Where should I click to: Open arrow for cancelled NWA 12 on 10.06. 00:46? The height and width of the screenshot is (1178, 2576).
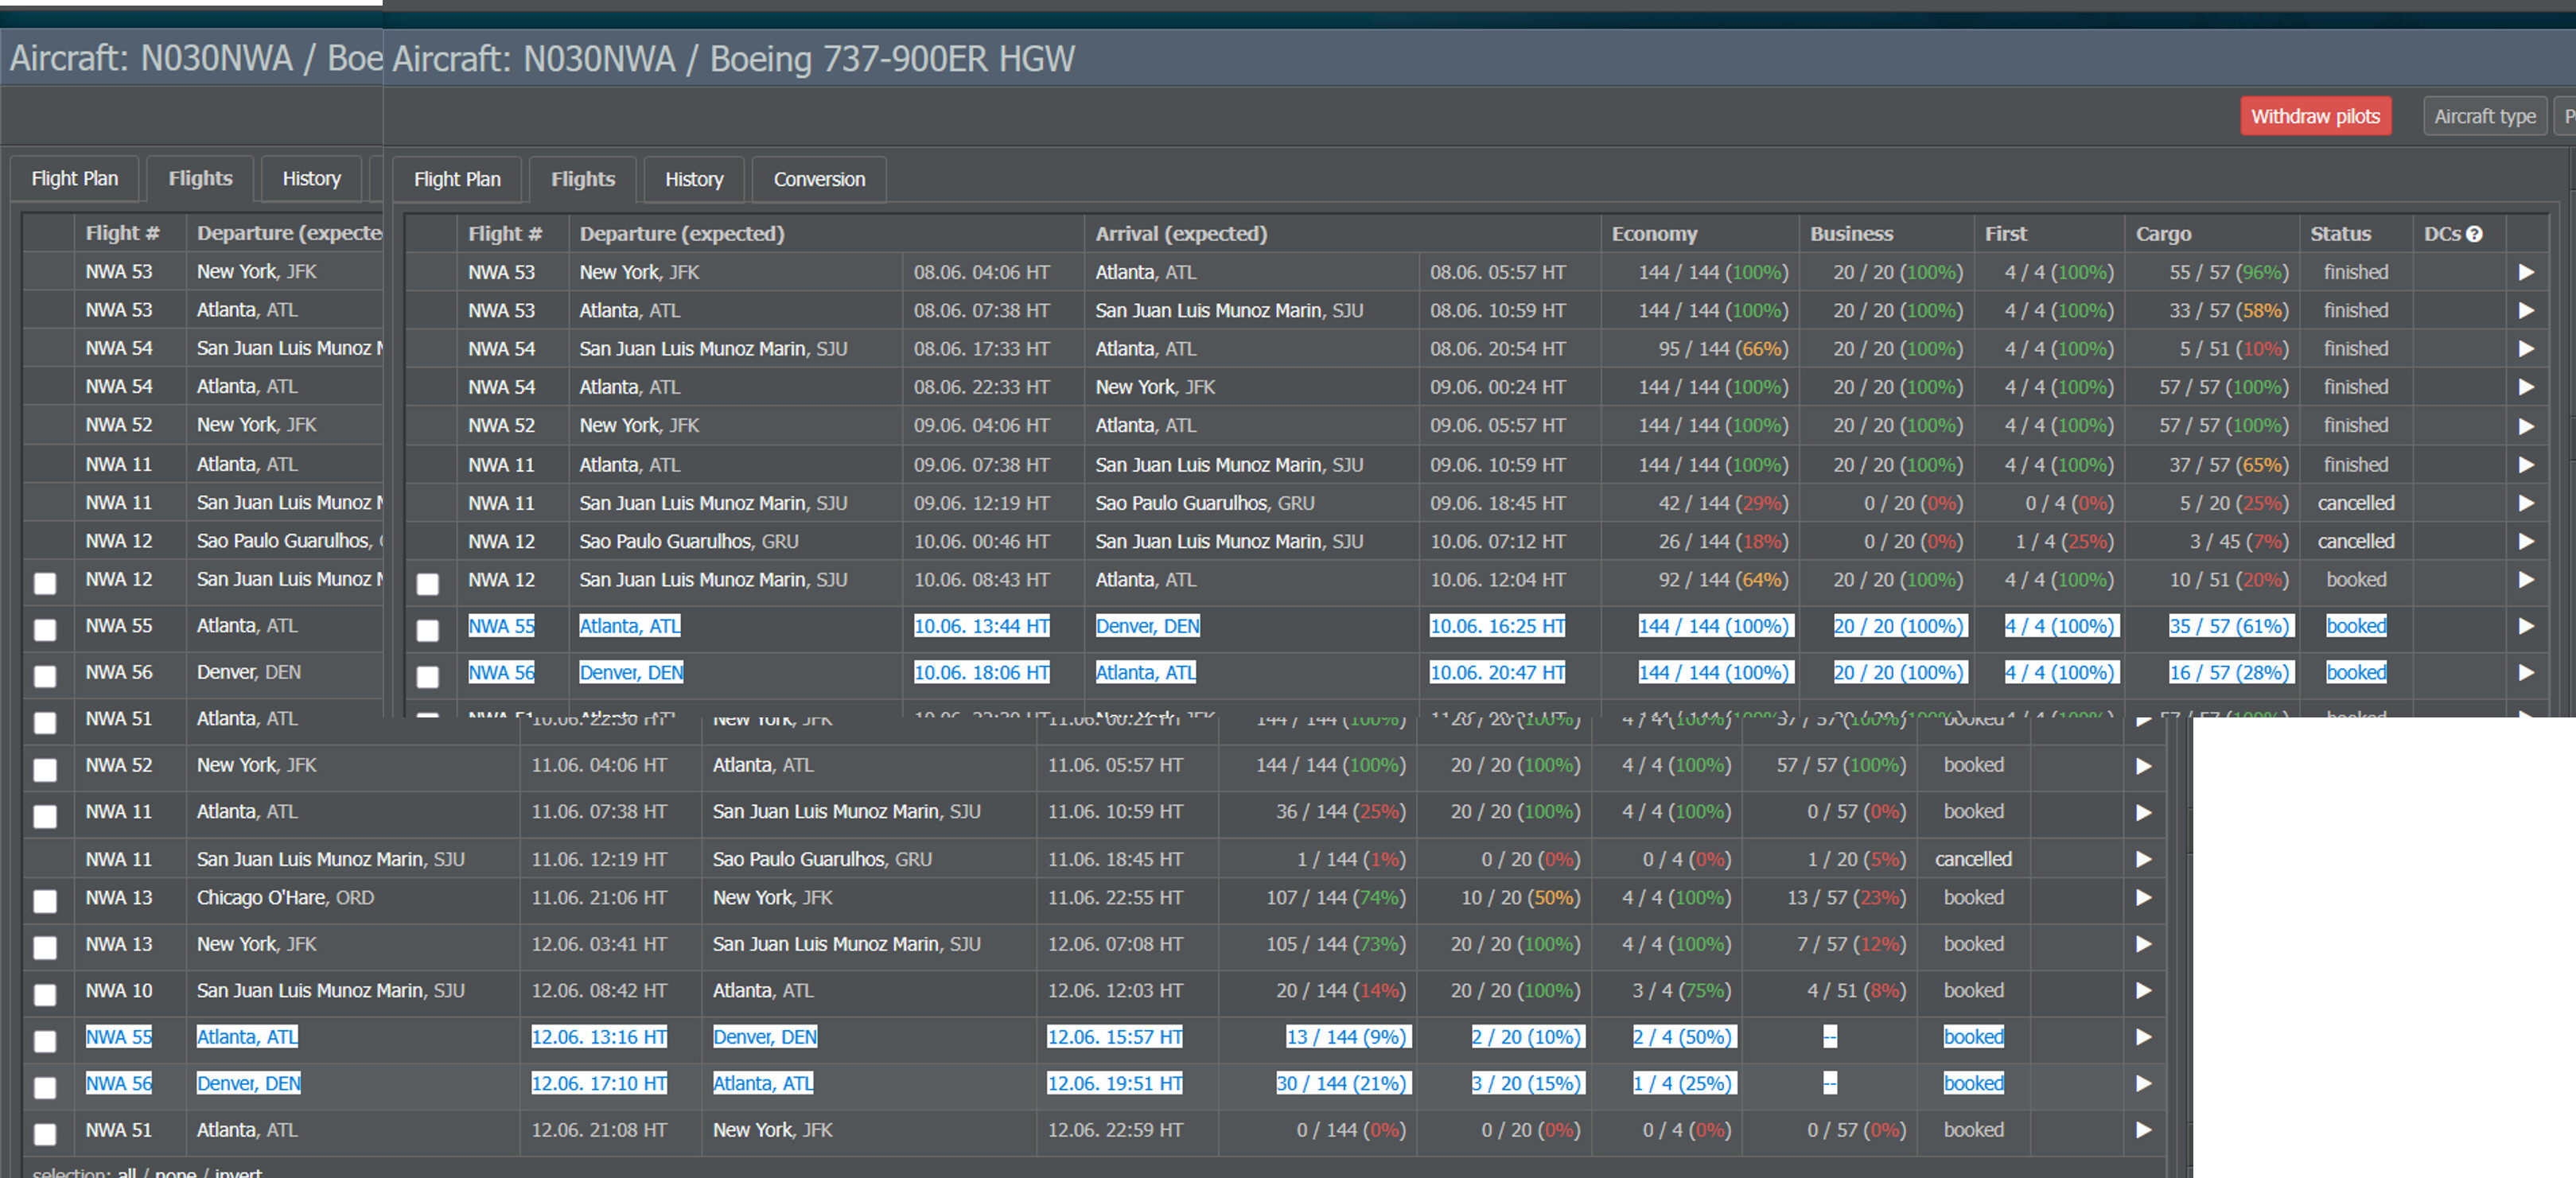pyautogui.click(x=2526, y=541)
